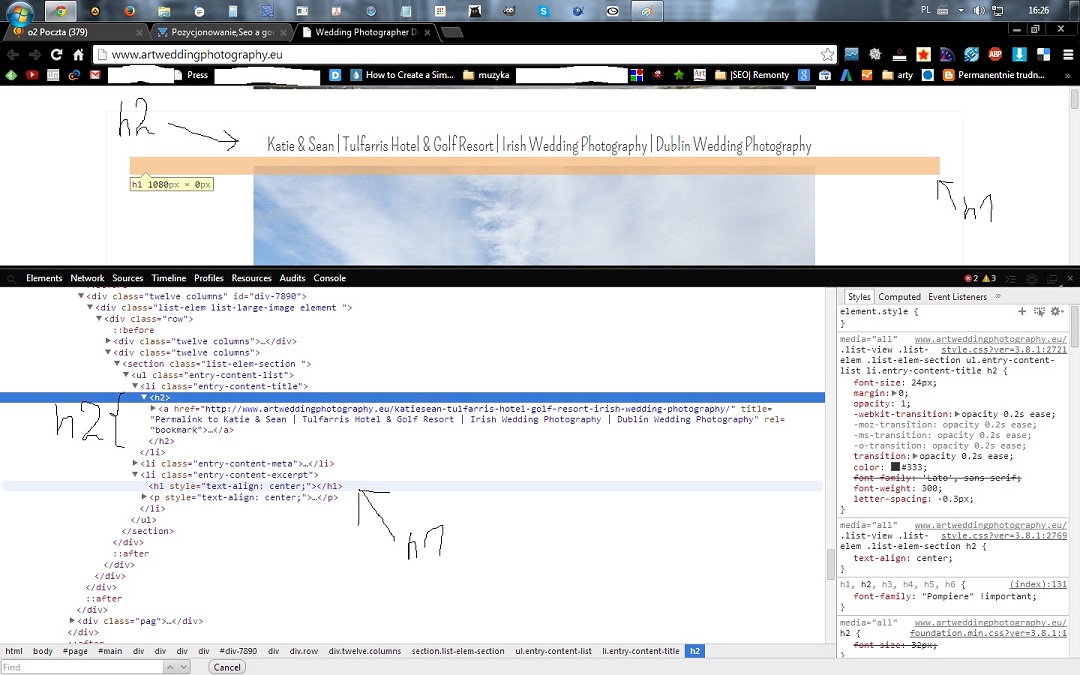This screenshot has width=1080, height=675.
Task: Expand the entry-content-meta li node
Action: pyautogui.click(x=136, y=464)
